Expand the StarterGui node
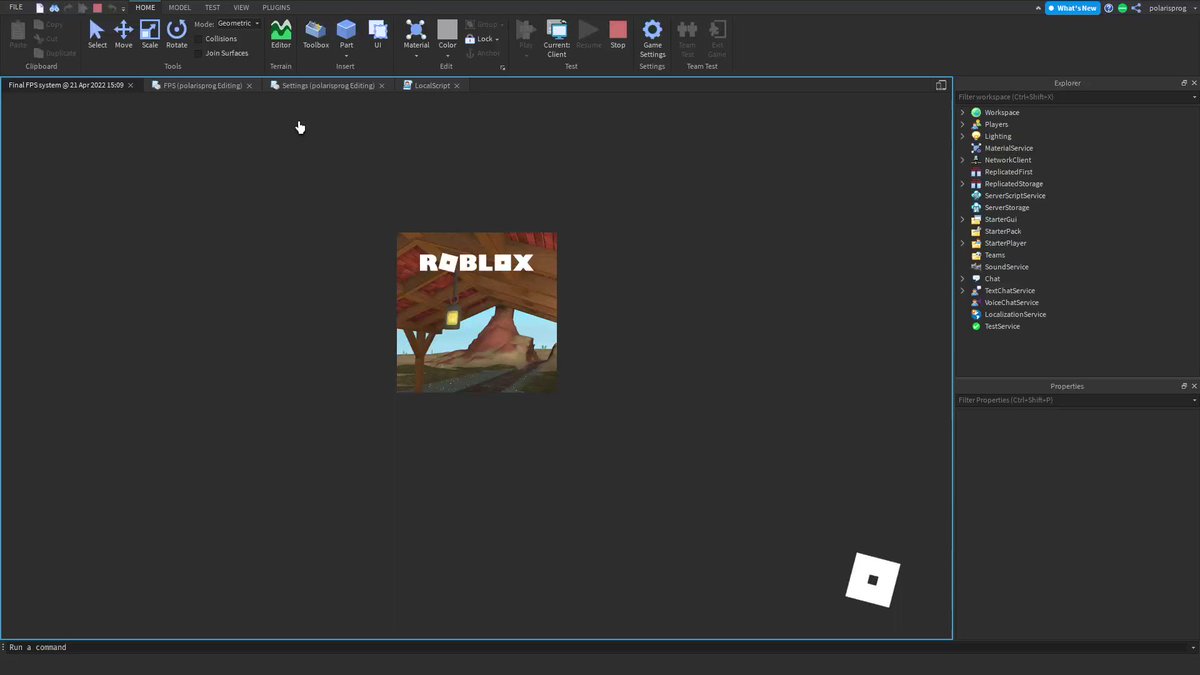The width and height of the screenshot is (1200, 675). click(963, 219)
